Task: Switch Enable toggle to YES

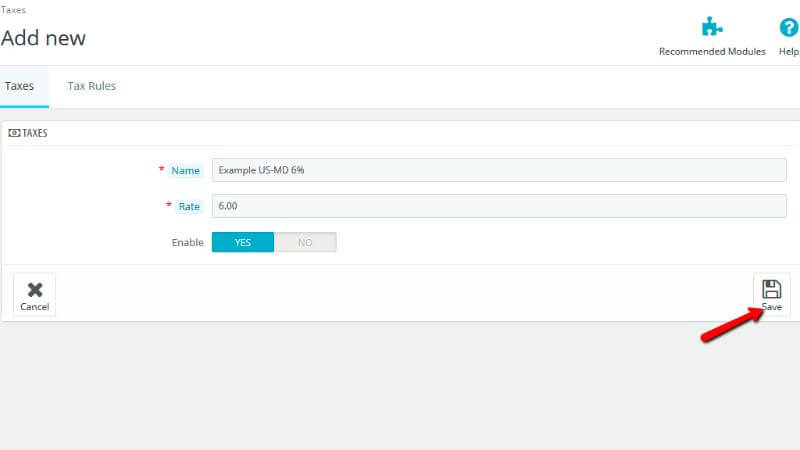Action: pyautogui.click(x=243, y=242)
